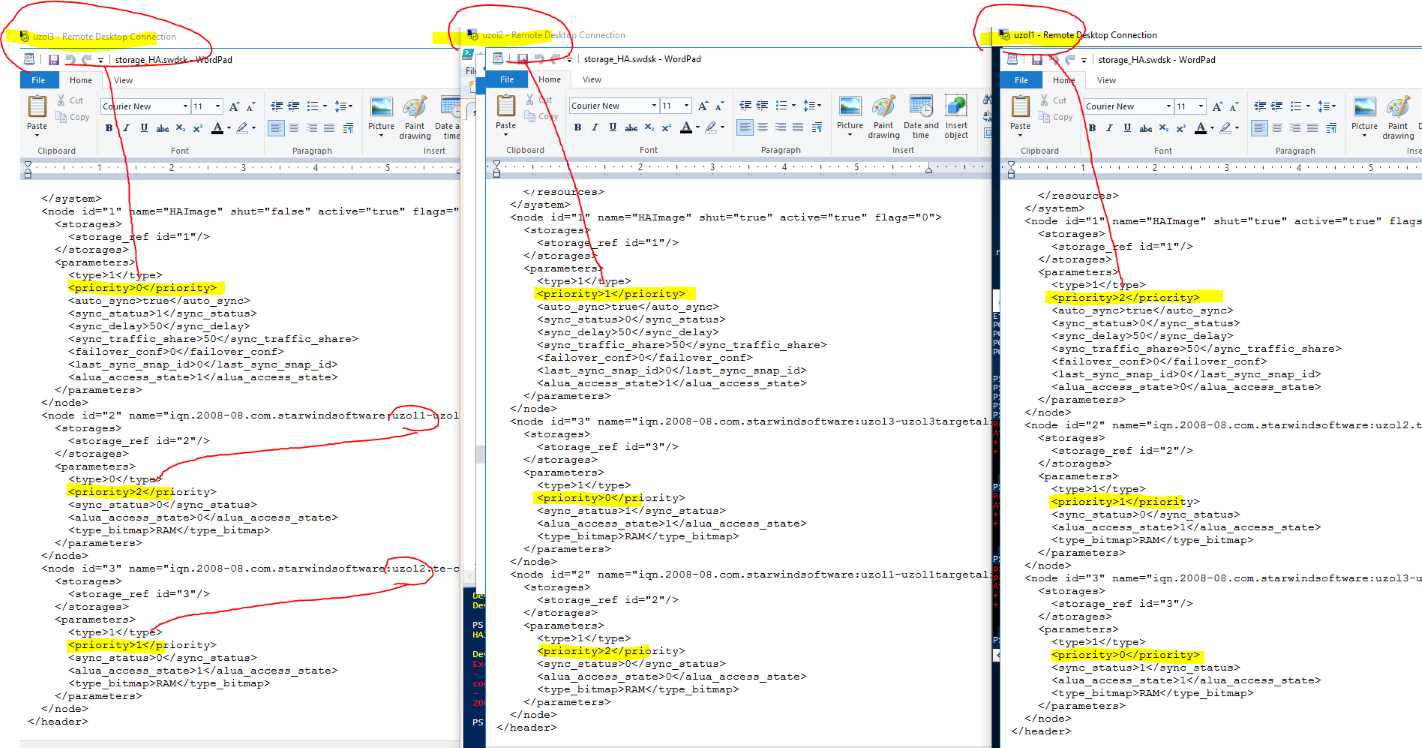
Task: Select Justify alignment in uzol2 WordPad
Action: click(797, 127)
